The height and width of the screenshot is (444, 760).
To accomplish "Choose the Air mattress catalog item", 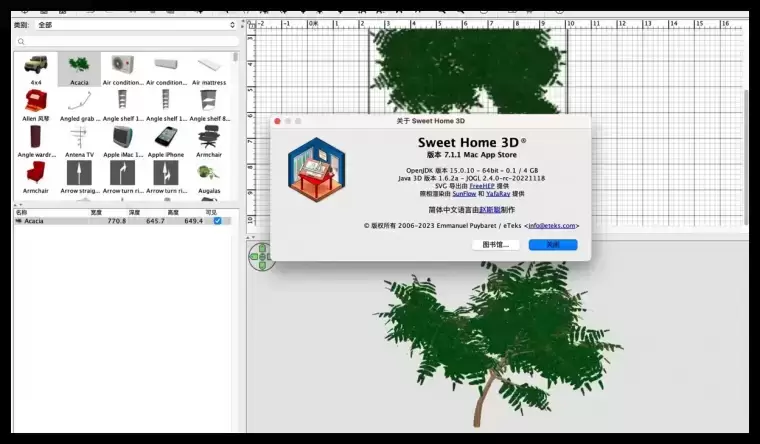I will (x=209, y=69).
